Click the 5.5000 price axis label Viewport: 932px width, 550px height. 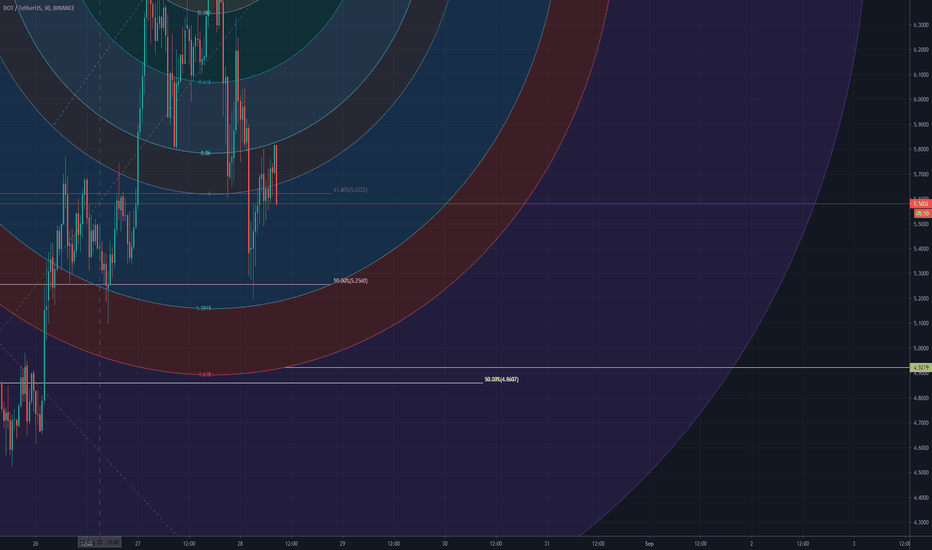pyautogui.click(x=921, y=224)
